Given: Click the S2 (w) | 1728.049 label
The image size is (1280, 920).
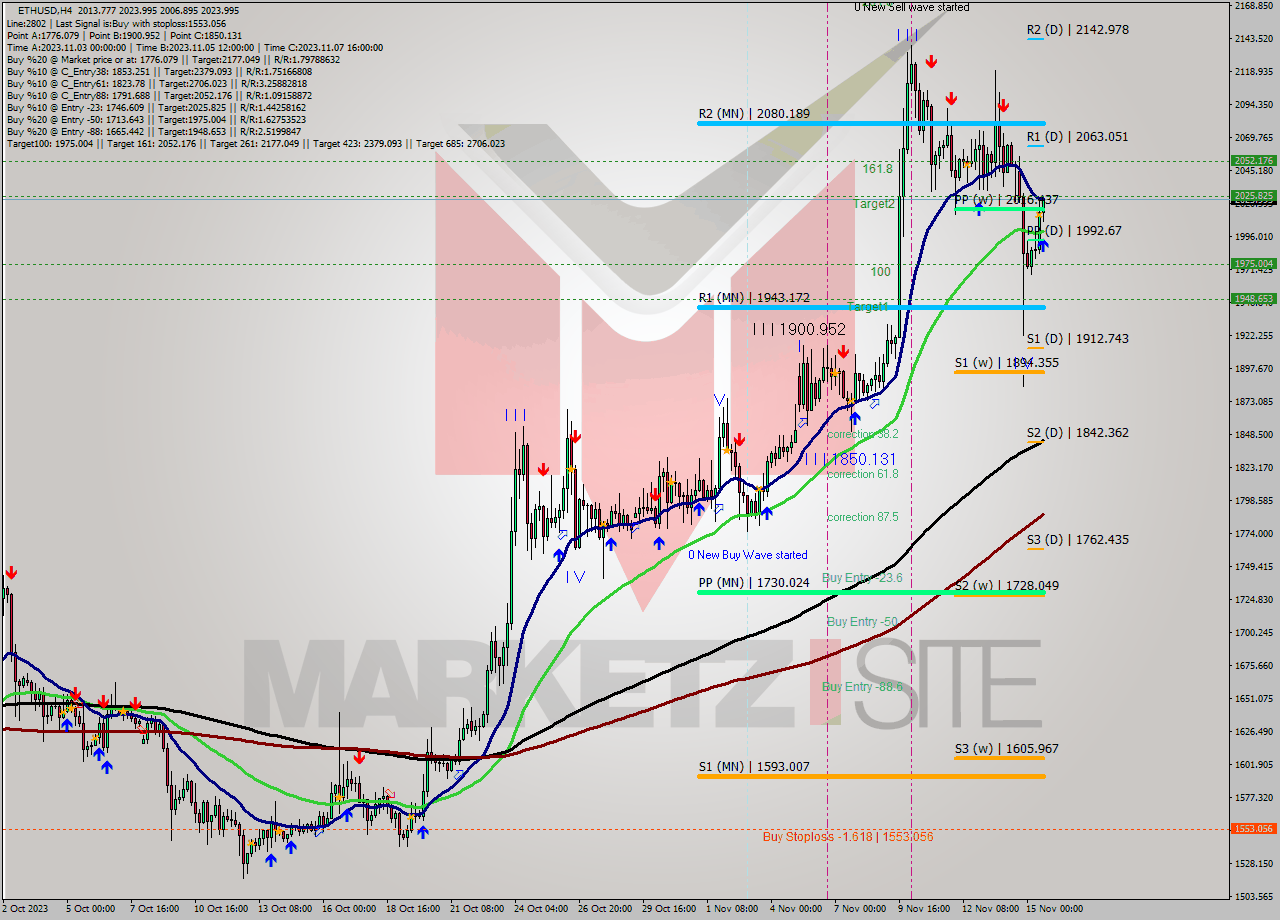Looking at the screenshot, I should click(1007, 585).
